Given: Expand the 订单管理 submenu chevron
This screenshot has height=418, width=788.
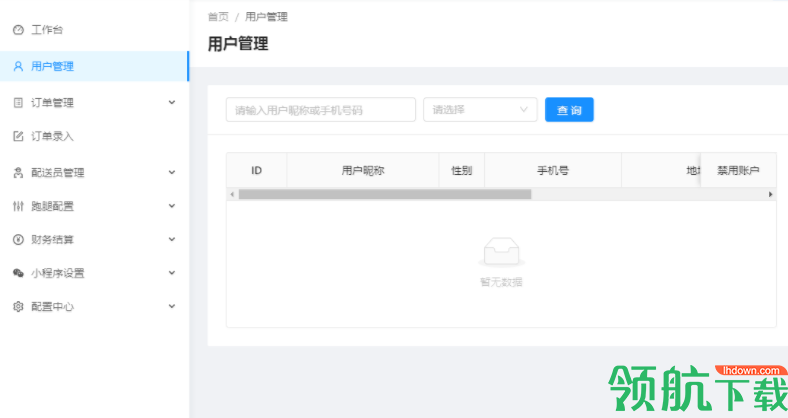Looking at the screenshot, I should (172, 102).
